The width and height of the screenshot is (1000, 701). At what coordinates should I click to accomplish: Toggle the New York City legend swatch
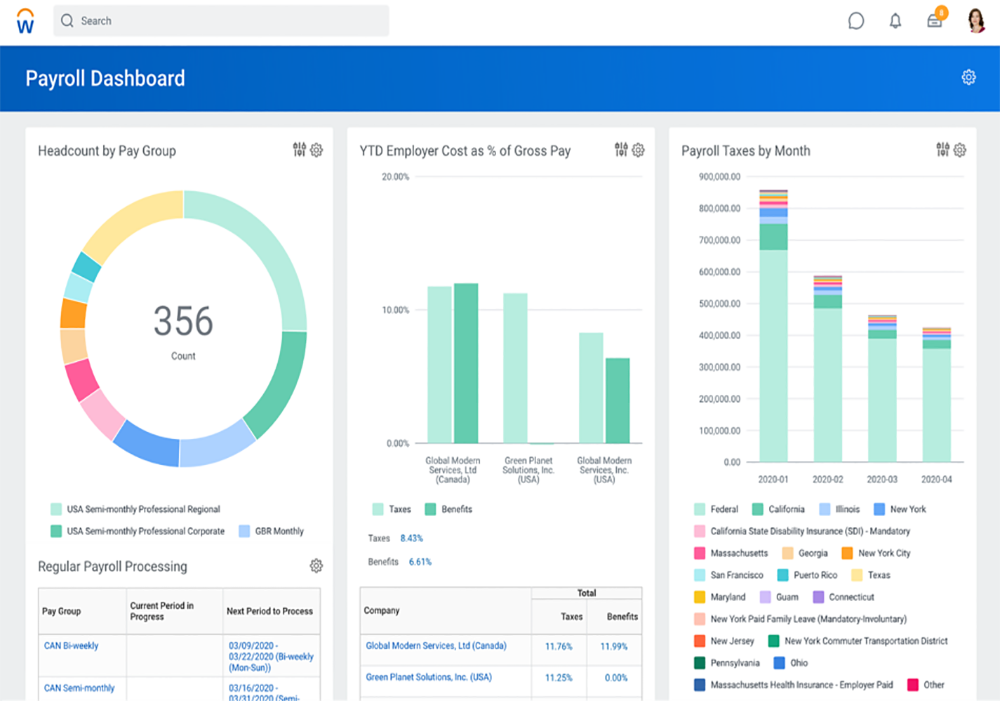click(x=847, y=553)
